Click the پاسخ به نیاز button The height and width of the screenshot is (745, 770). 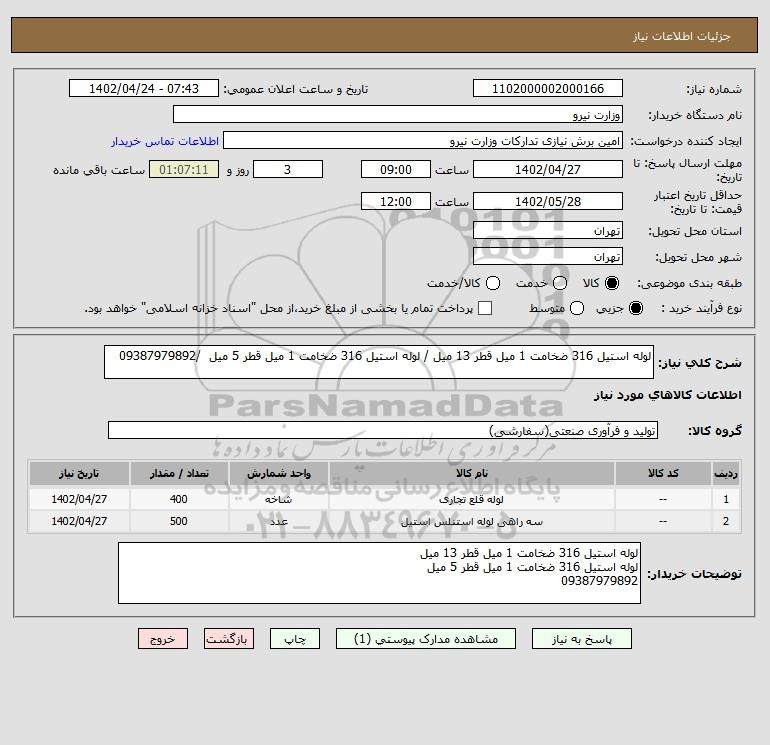pos(581,638)
